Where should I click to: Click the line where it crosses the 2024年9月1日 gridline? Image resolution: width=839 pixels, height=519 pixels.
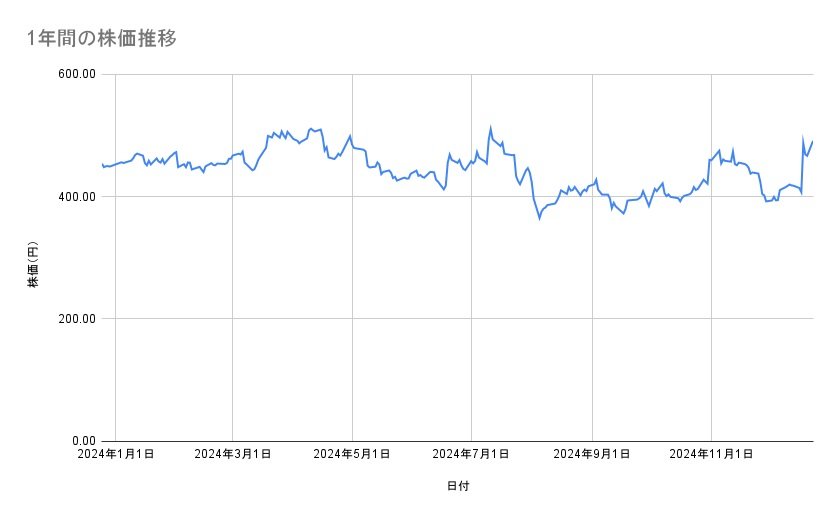click(x=594, y=184)
